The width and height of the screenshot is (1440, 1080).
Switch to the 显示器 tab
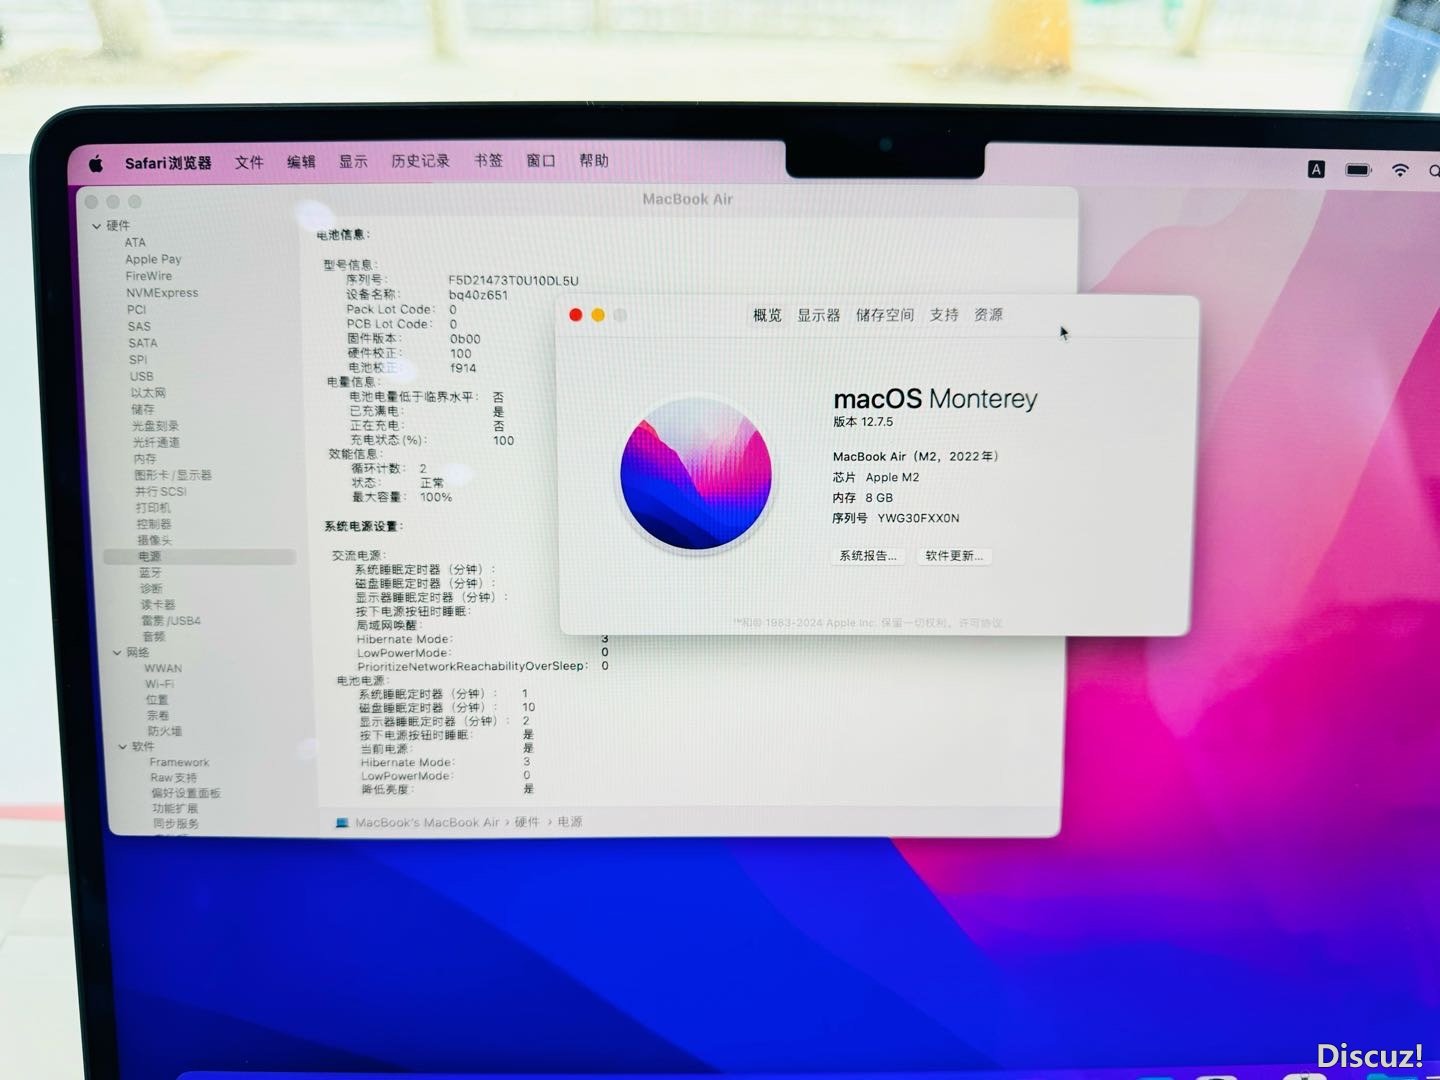click(x=818, y=315)
